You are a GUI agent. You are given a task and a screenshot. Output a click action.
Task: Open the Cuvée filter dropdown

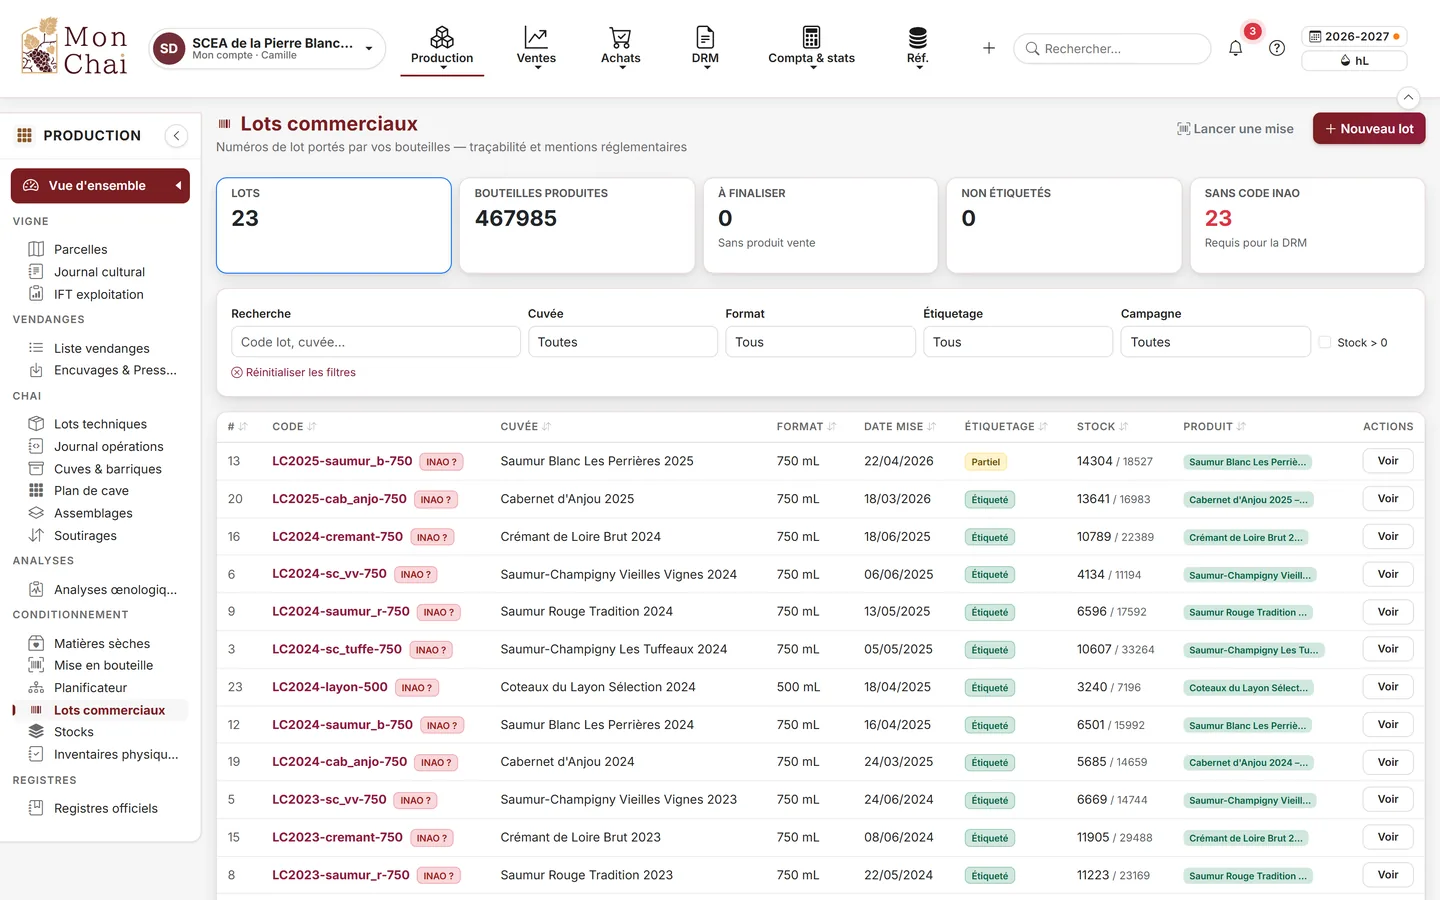point(622,342)
